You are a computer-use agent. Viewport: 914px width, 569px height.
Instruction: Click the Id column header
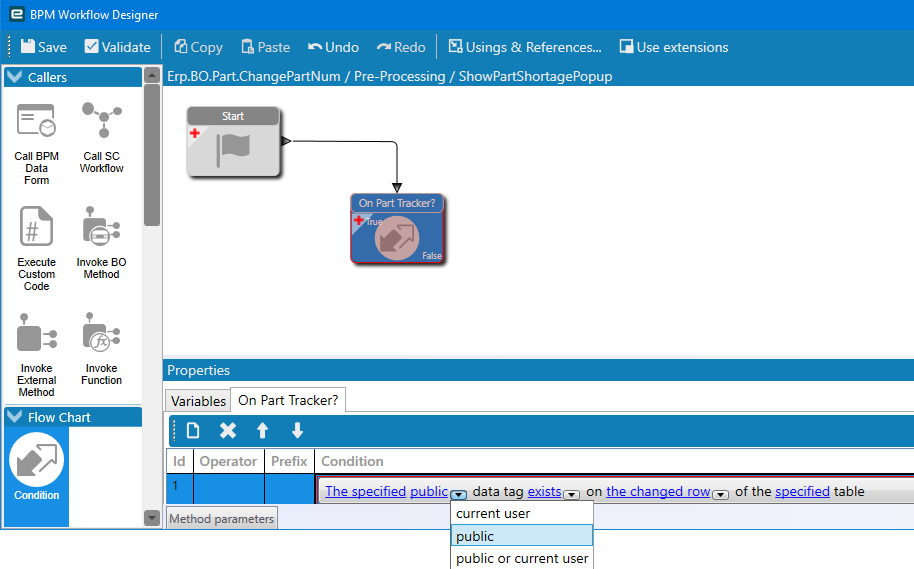pos(179,461)
